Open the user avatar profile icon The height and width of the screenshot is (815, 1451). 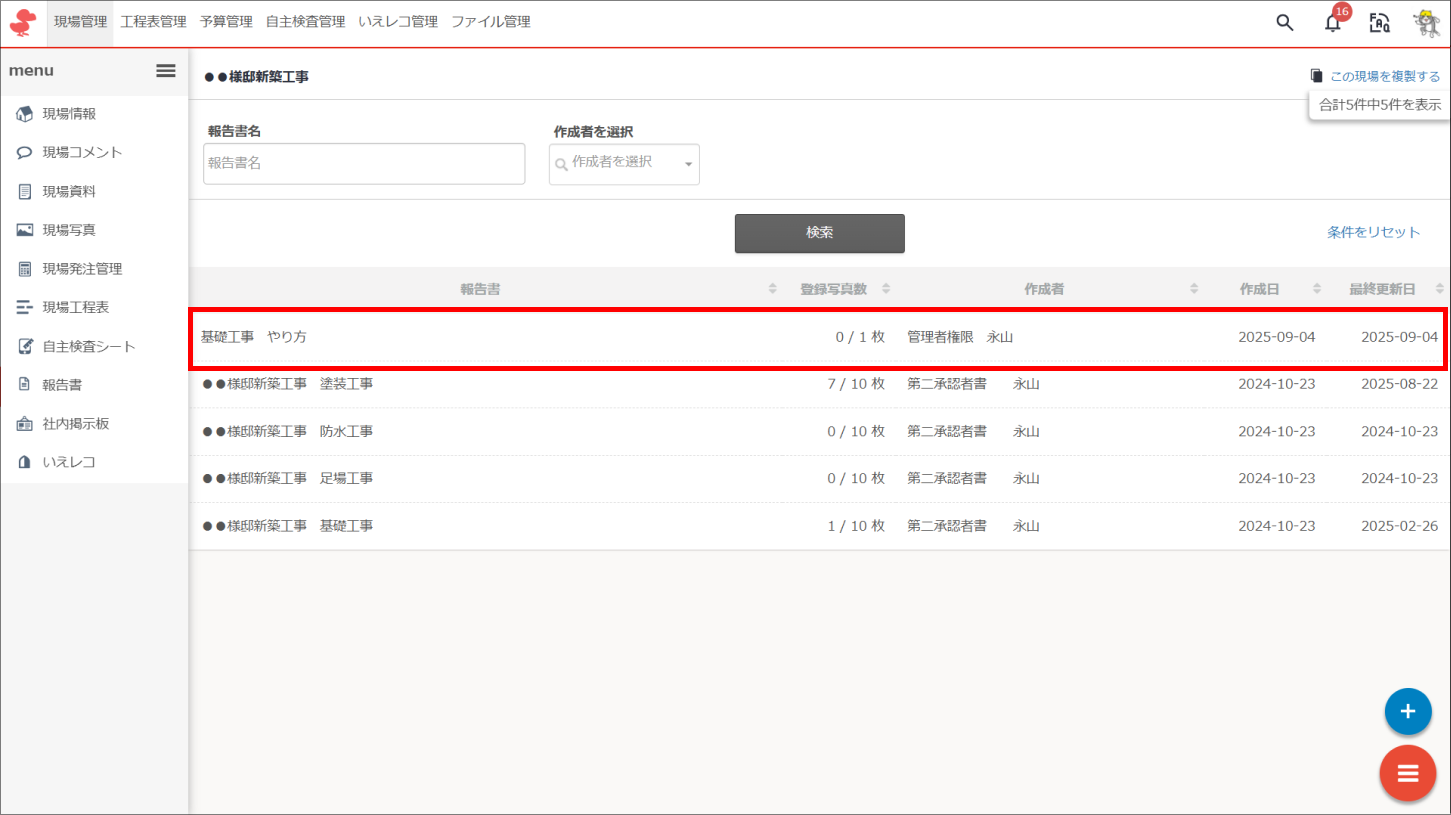coord(1426,23)
